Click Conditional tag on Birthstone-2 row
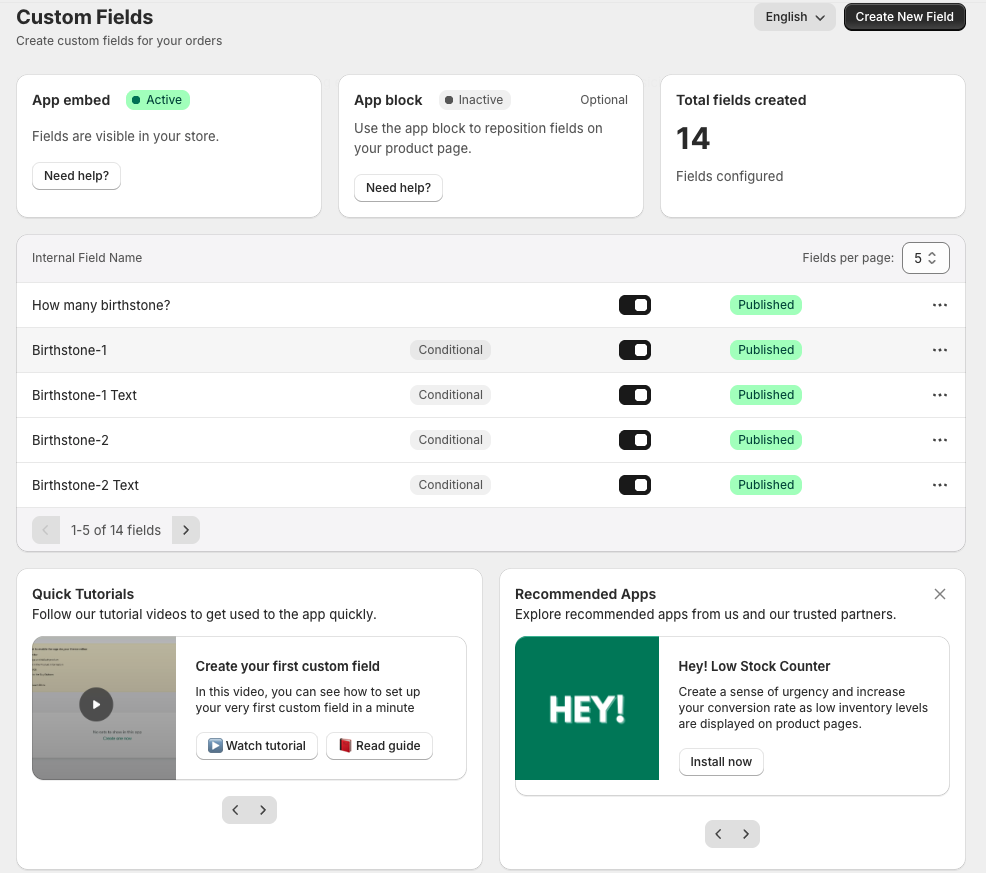Viewport: 986px width, 873px height. pyautogui.click(x=450, y=440)
